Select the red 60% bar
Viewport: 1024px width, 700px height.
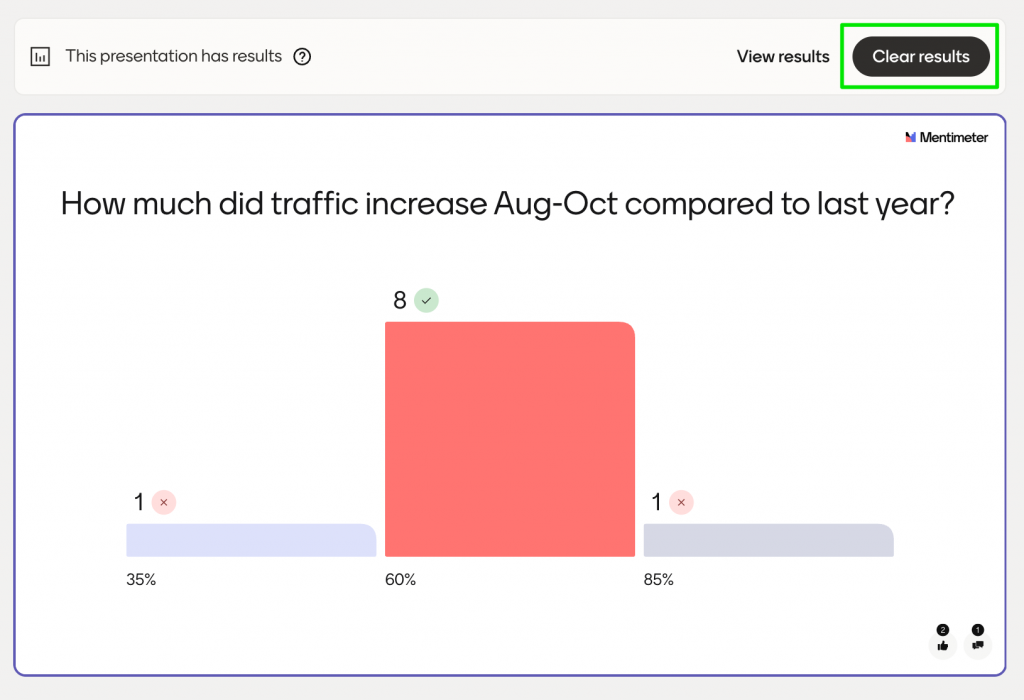(510, 438)
